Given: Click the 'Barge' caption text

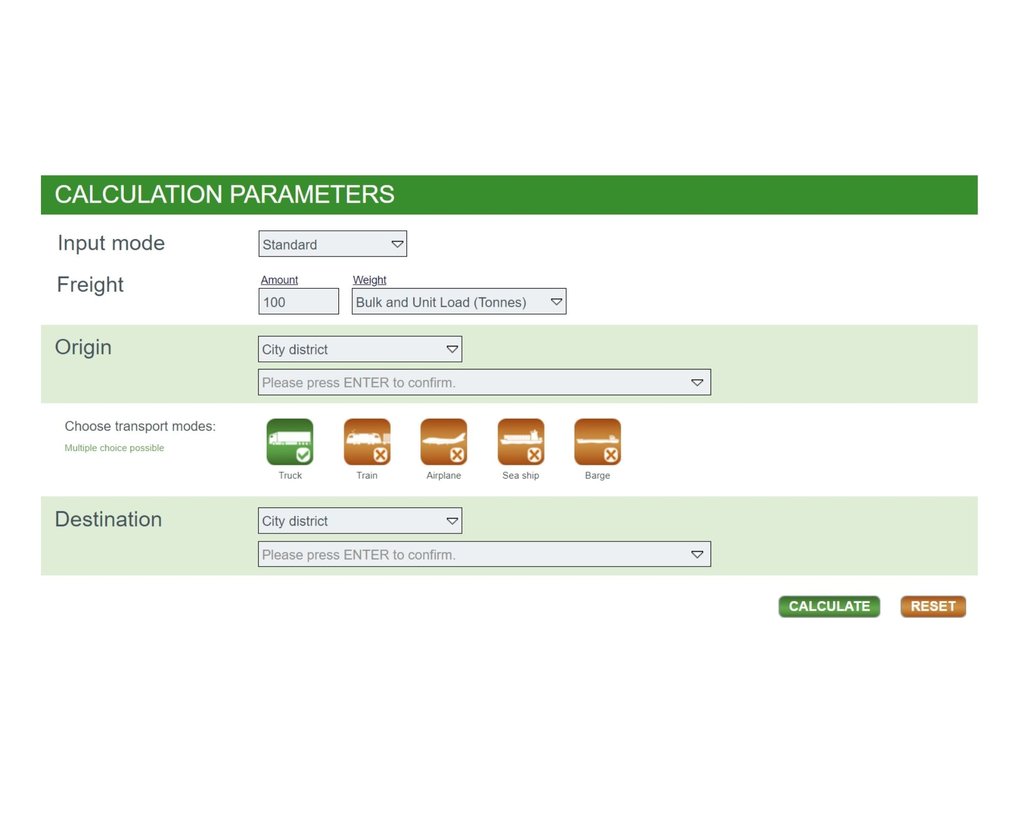Looking at the screenshot, I should (x=598, y=475).
